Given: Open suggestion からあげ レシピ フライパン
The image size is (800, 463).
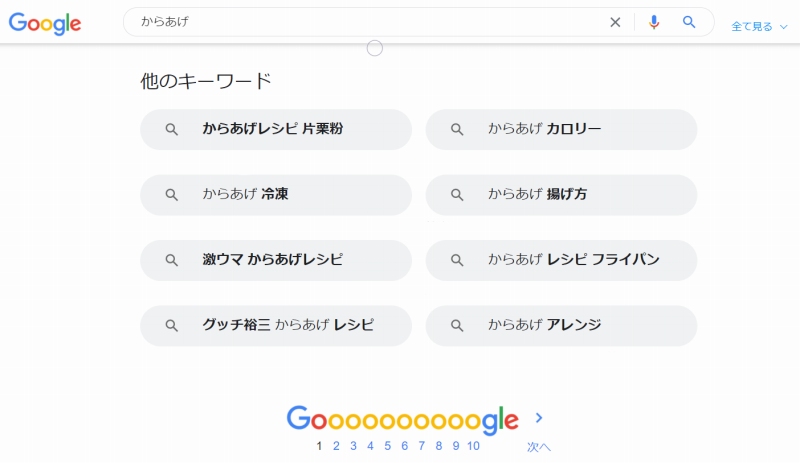Looking at the screenshot, I should click(561, 260).
